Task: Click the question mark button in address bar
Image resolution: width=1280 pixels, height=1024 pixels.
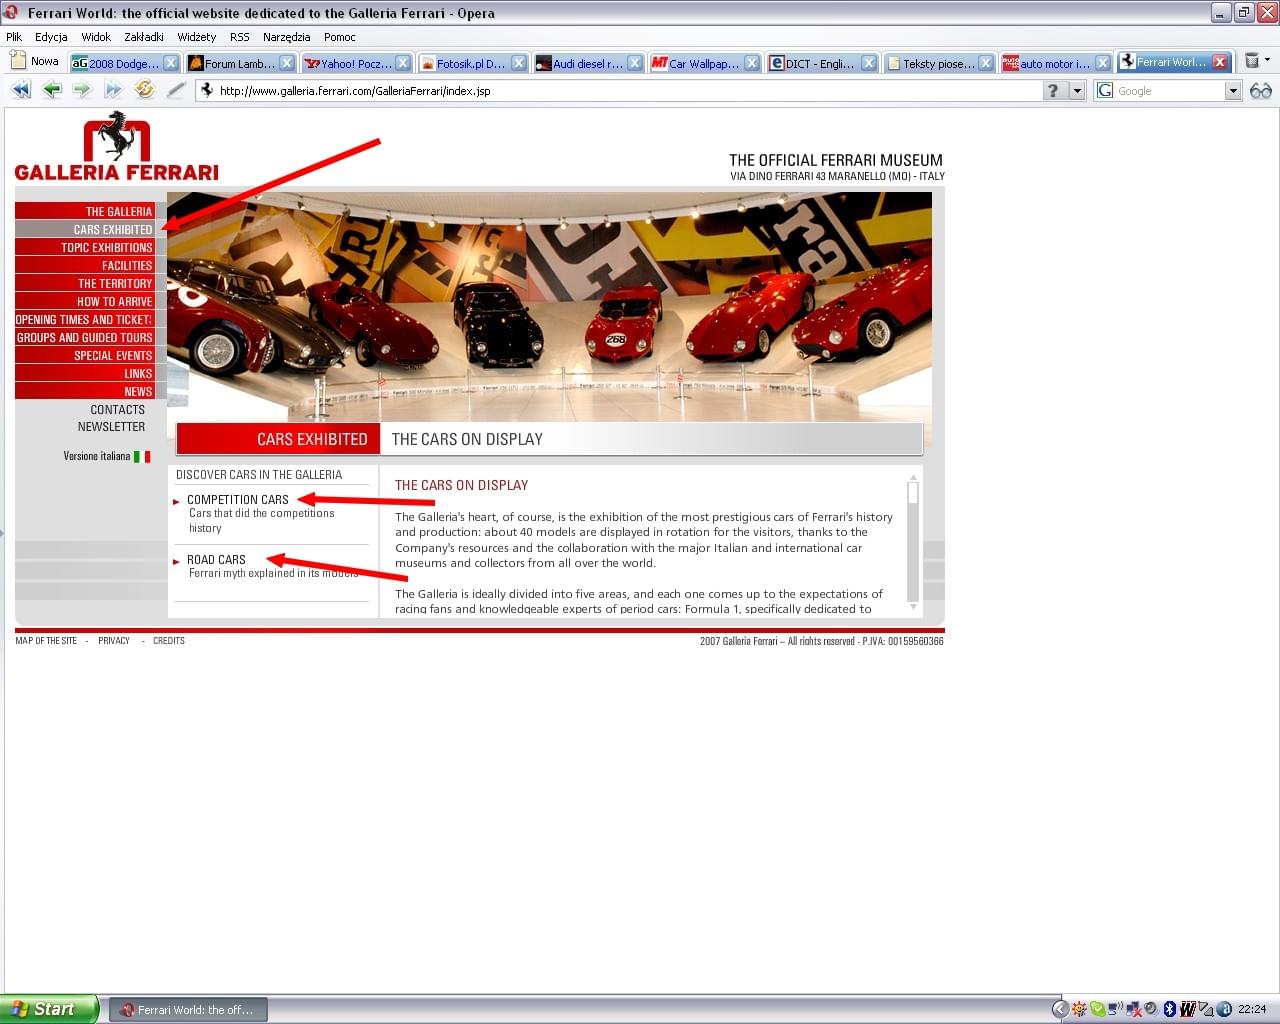Action: [1053, 91]
